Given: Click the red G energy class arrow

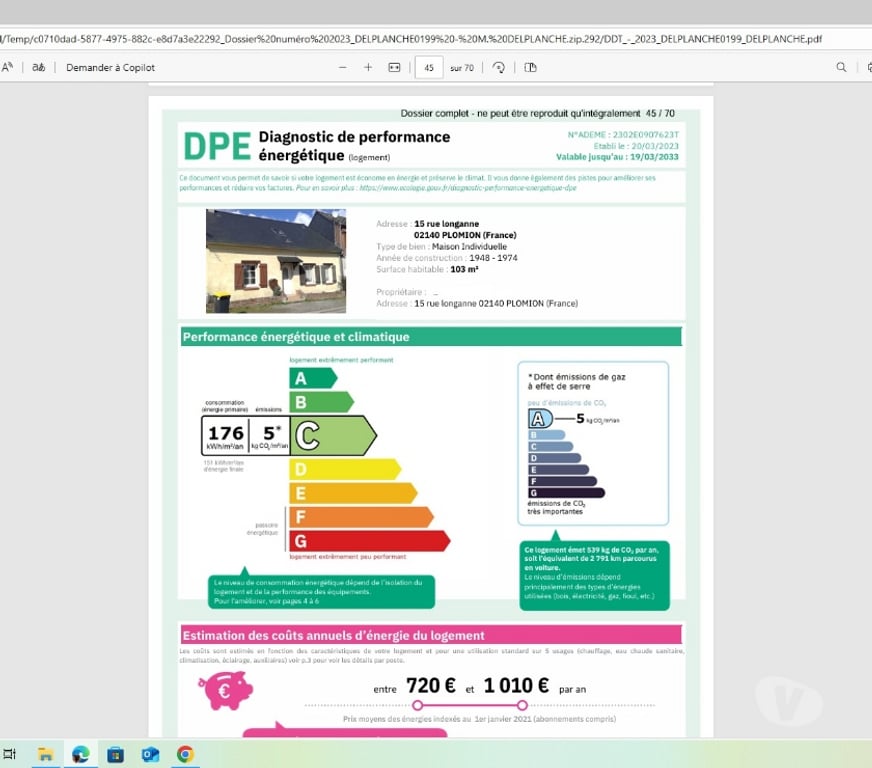Looking at the screenshot, I should tap(369, 541).
